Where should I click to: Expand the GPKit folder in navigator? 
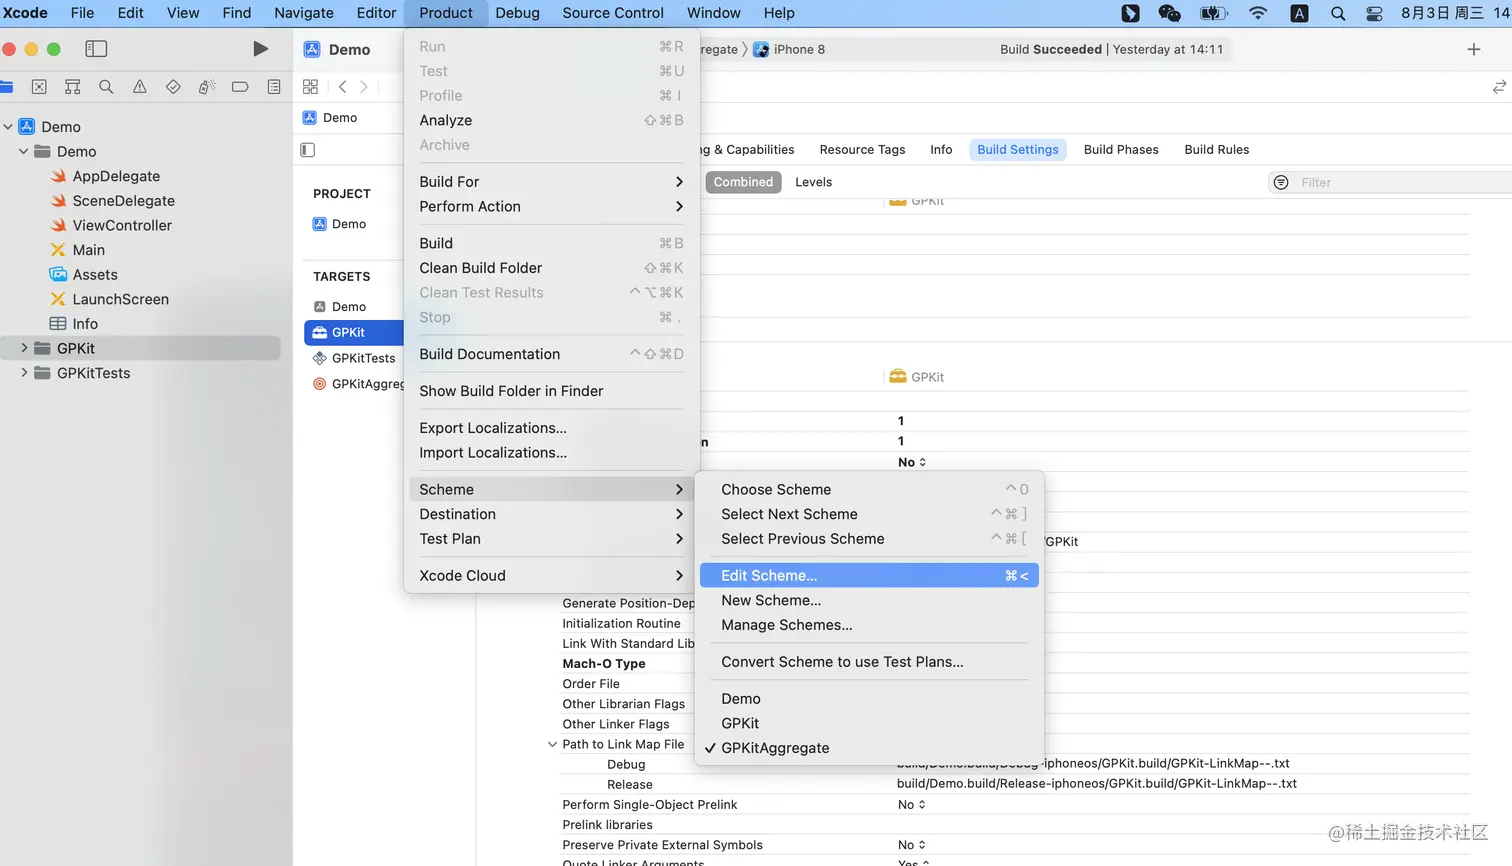click(x=24, y=348)
